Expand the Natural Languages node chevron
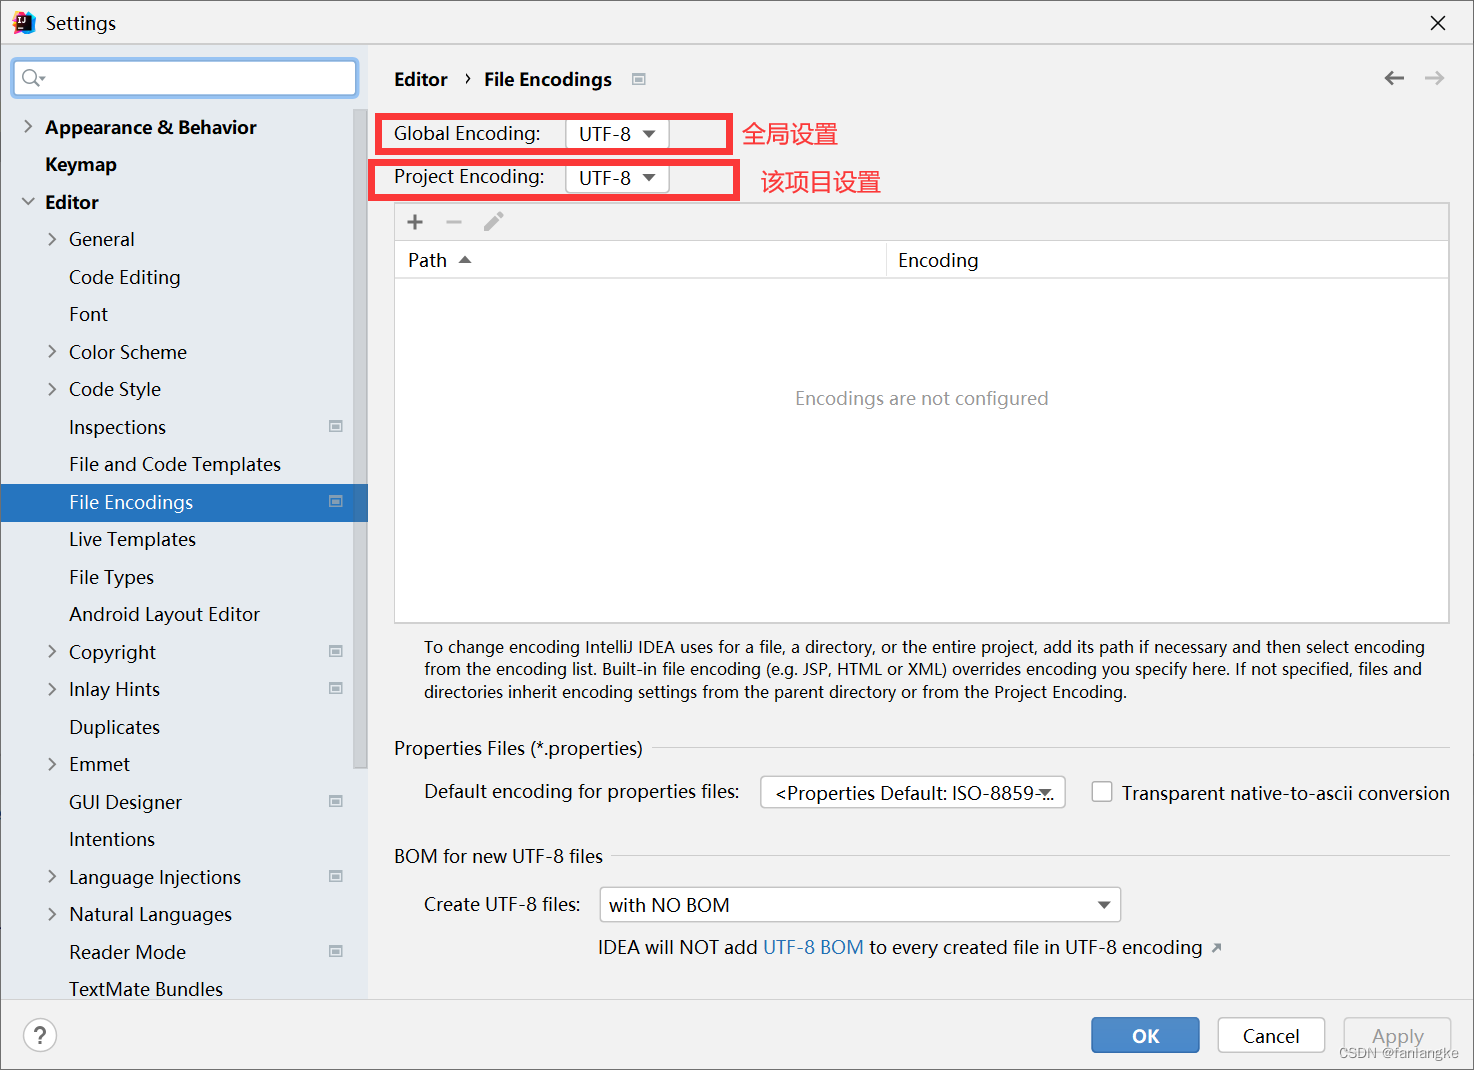Image resolution: width=1474 pixels, height=1070 pixels. [x=52, y=914]
